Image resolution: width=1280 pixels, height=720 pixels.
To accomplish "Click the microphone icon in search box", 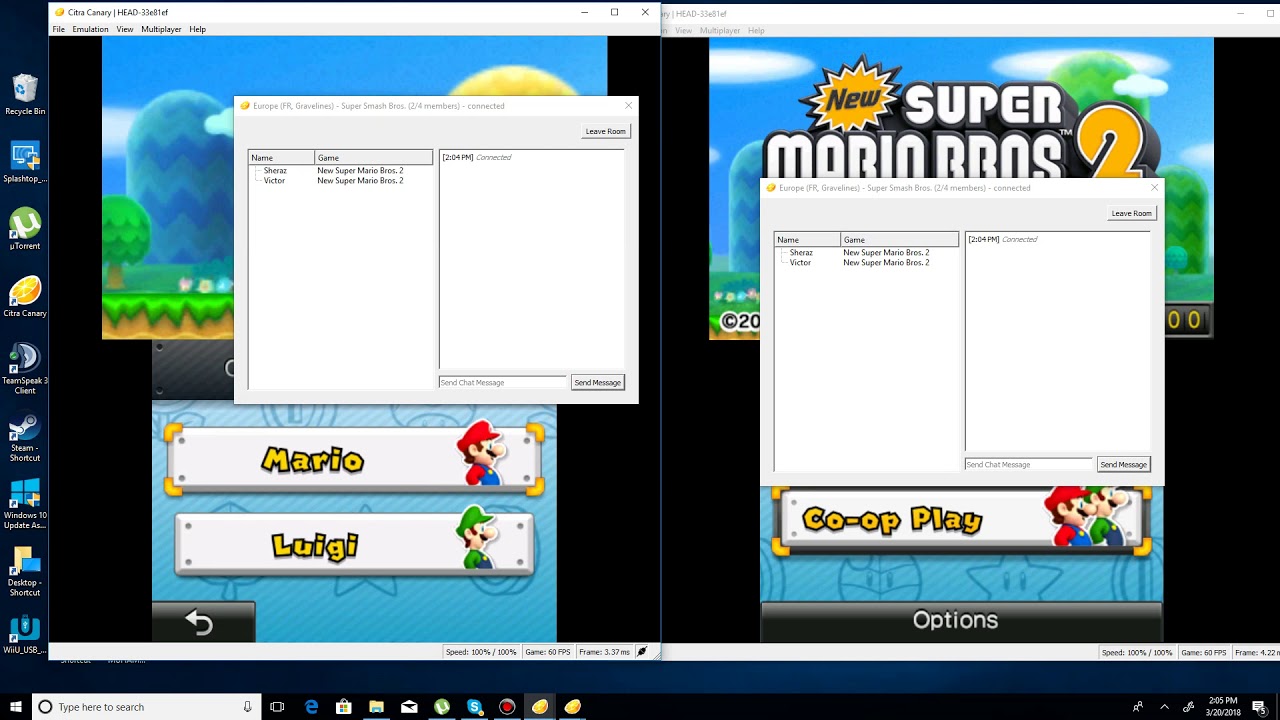I will pyautogui.click(x=248, y=707).
